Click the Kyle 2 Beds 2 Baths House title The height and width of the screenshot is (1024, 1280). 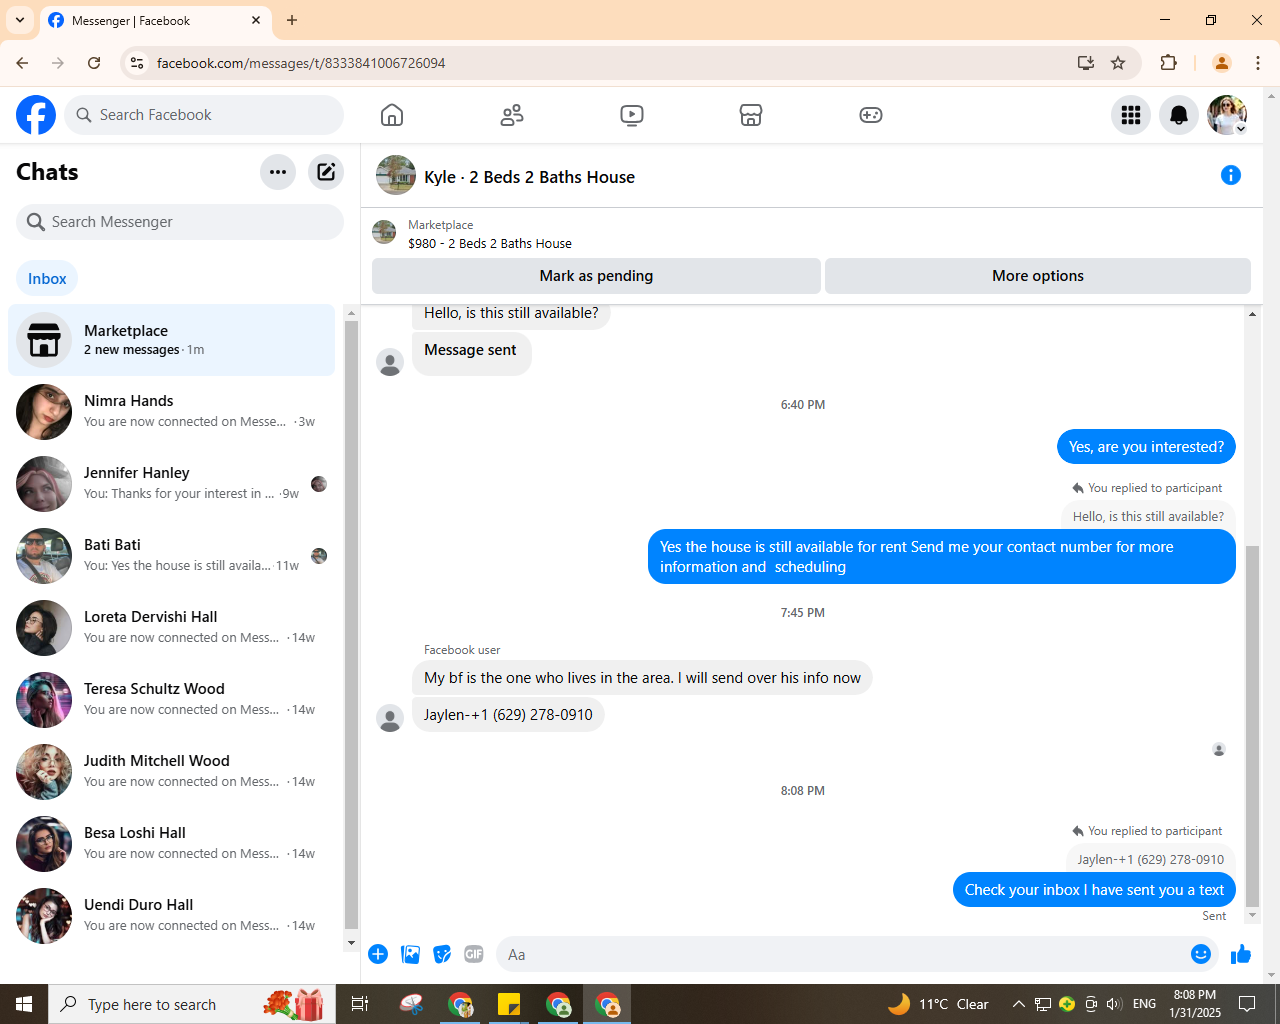click(x=529, y=177)
